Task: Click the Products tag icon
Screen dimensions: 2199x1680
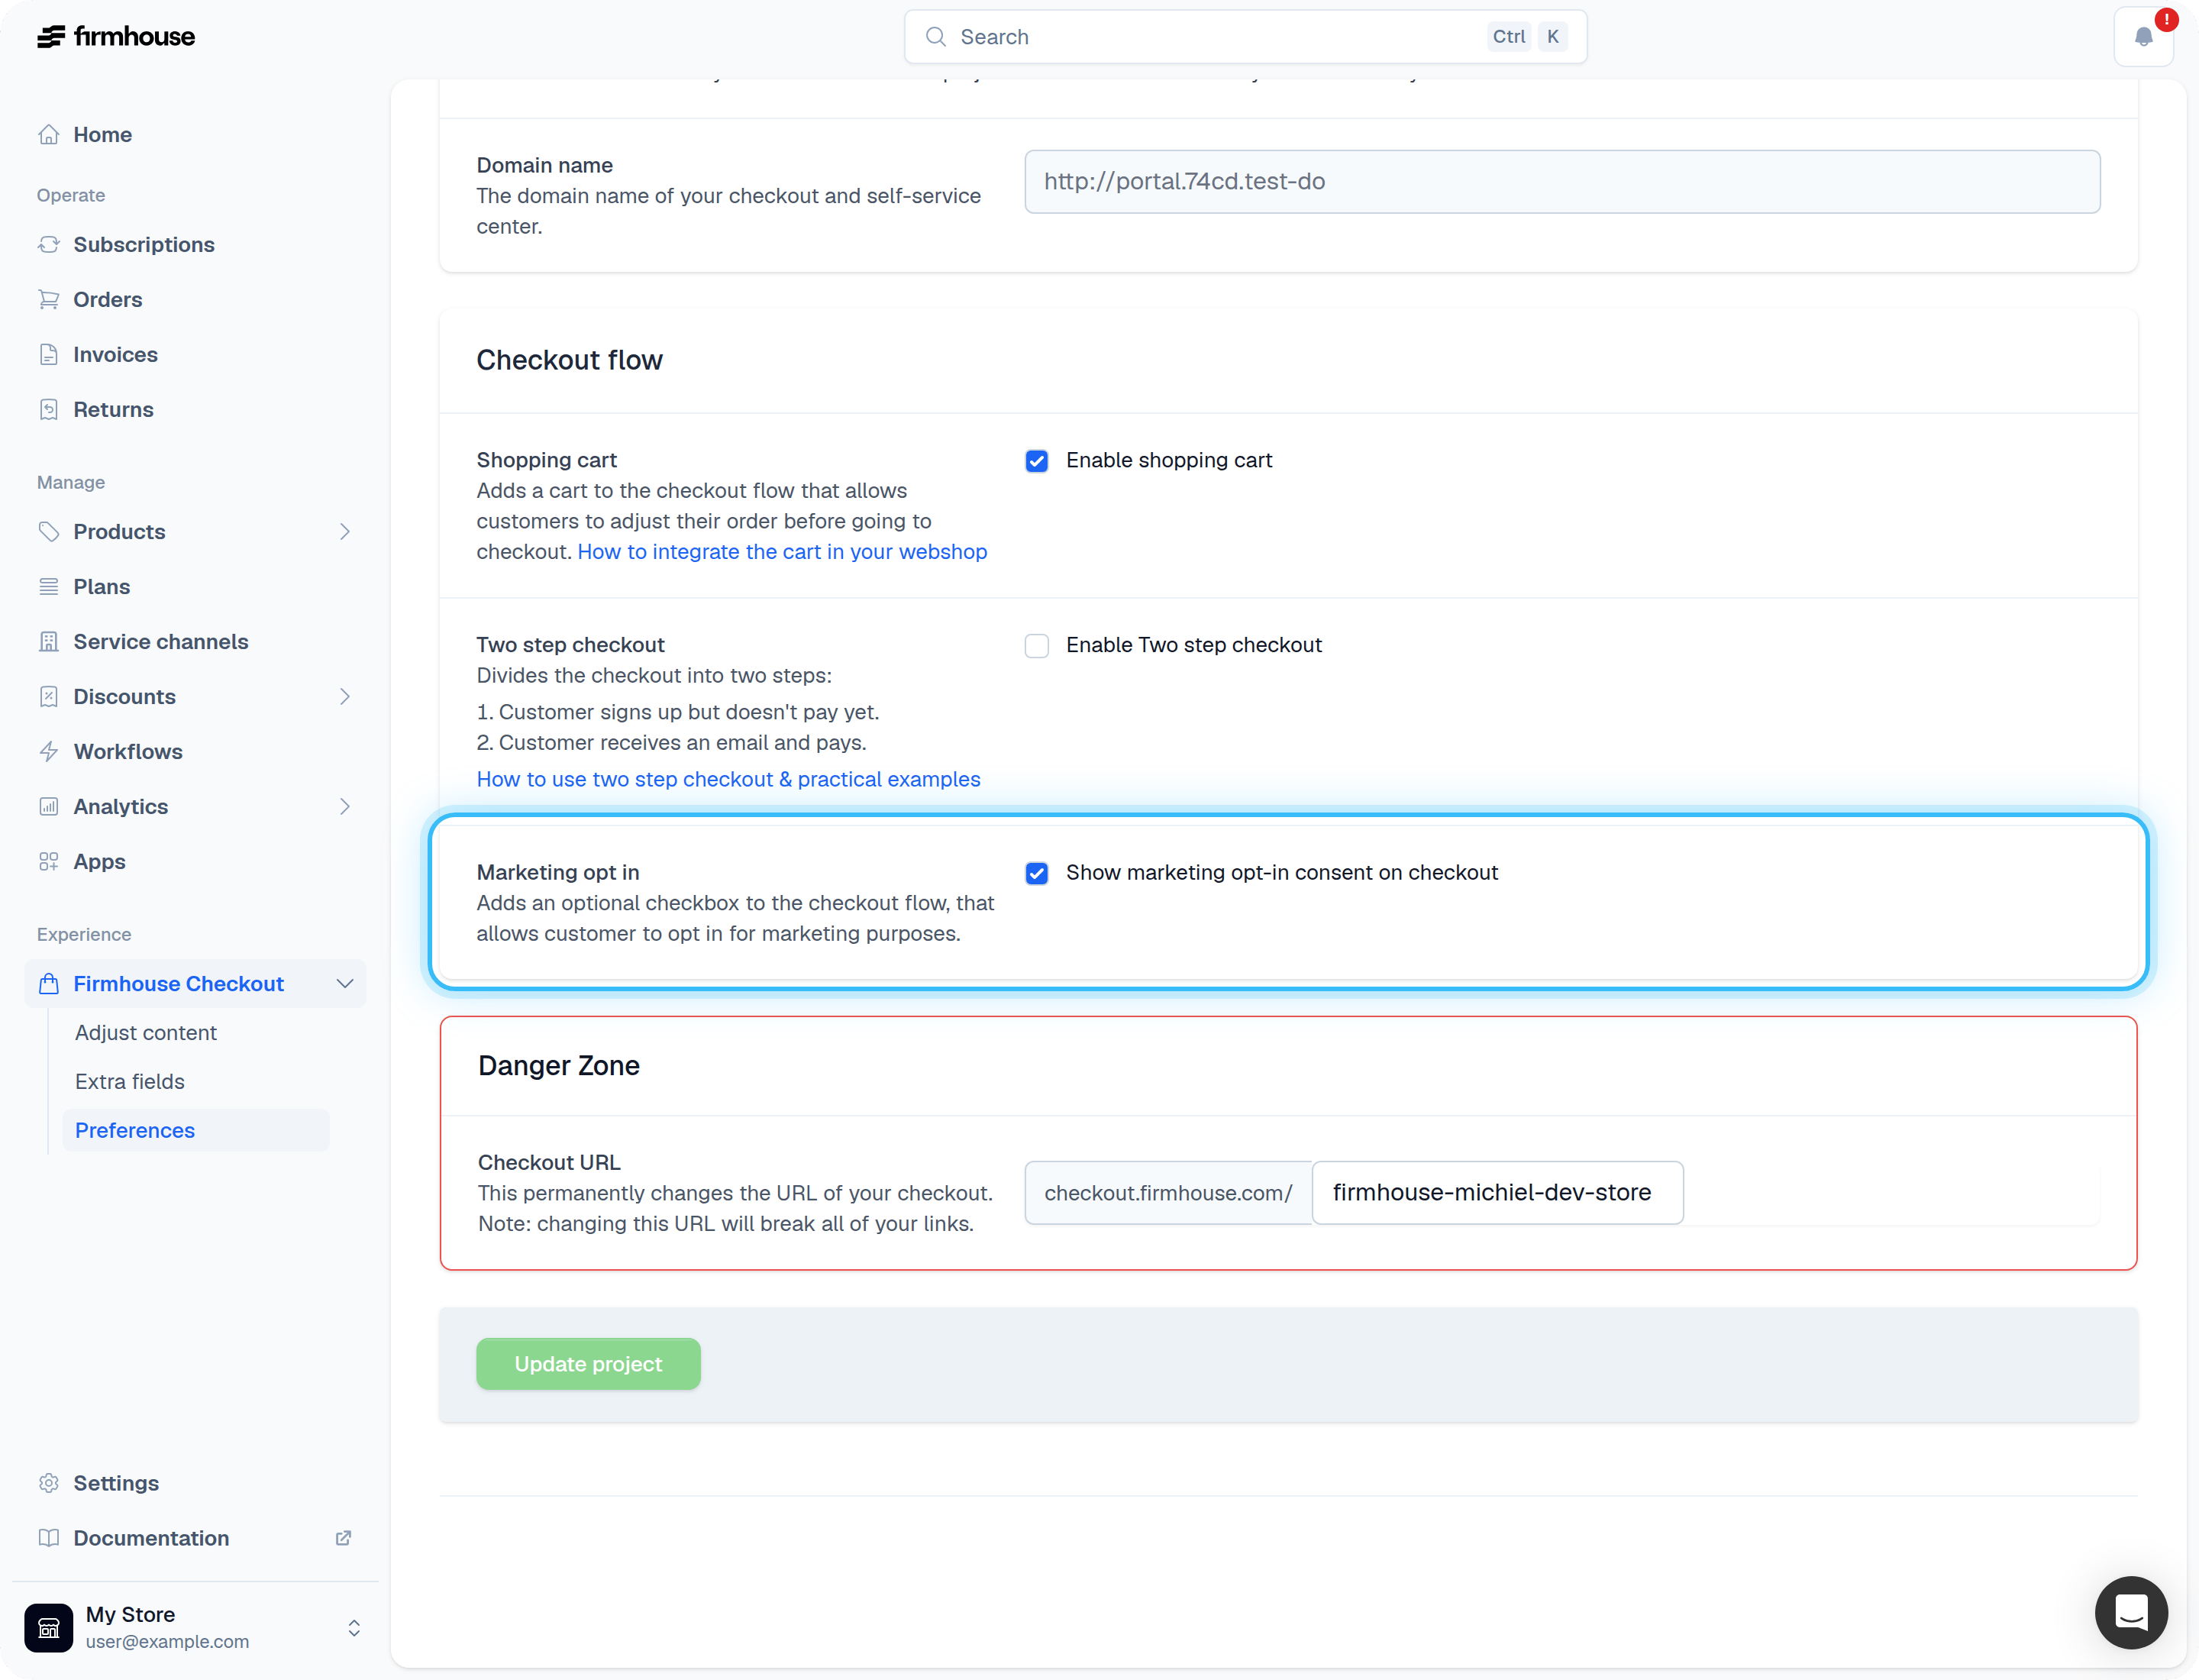Action: pyautogui.click(x=49, y=531)
